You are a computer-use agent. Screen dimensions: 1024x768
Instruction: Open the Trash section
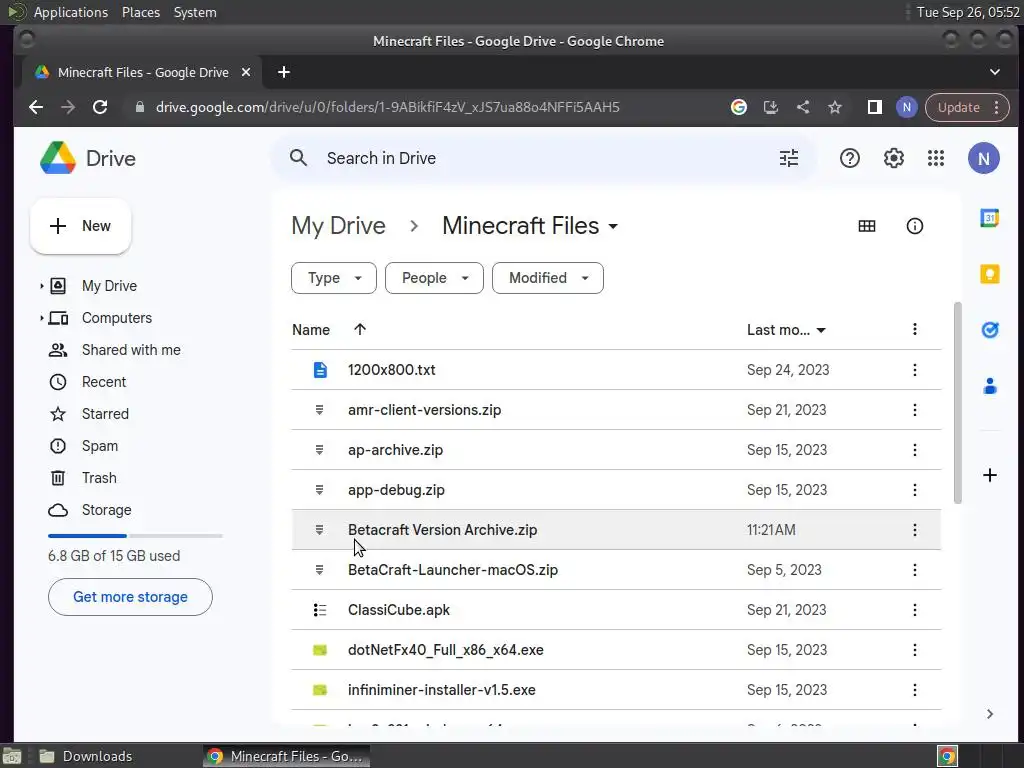[99, 478]
